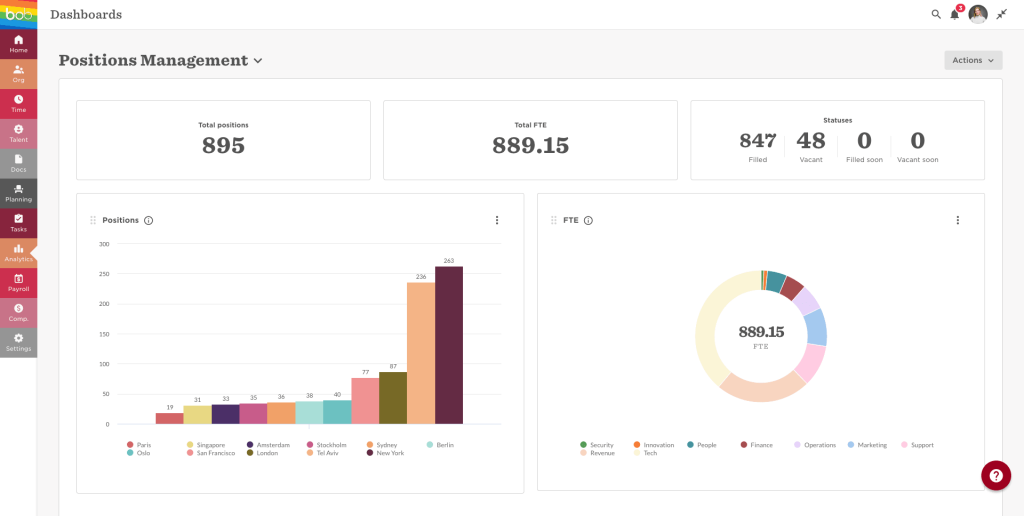The height and width of the screenshot is (516, 1024).
Task: Go to Payroll in the sidebar
Action: pyautogui.click(x=18, y=283)
